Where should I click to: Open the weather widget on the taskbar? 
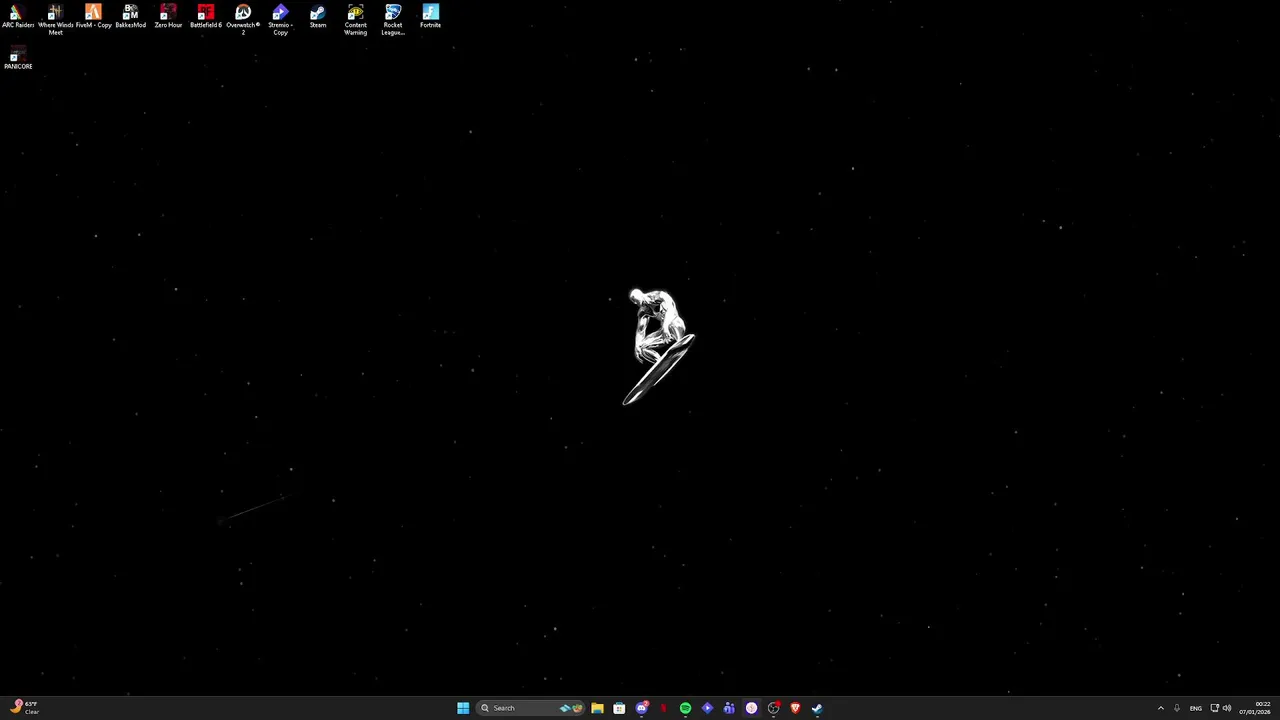(x=24, y=708)
